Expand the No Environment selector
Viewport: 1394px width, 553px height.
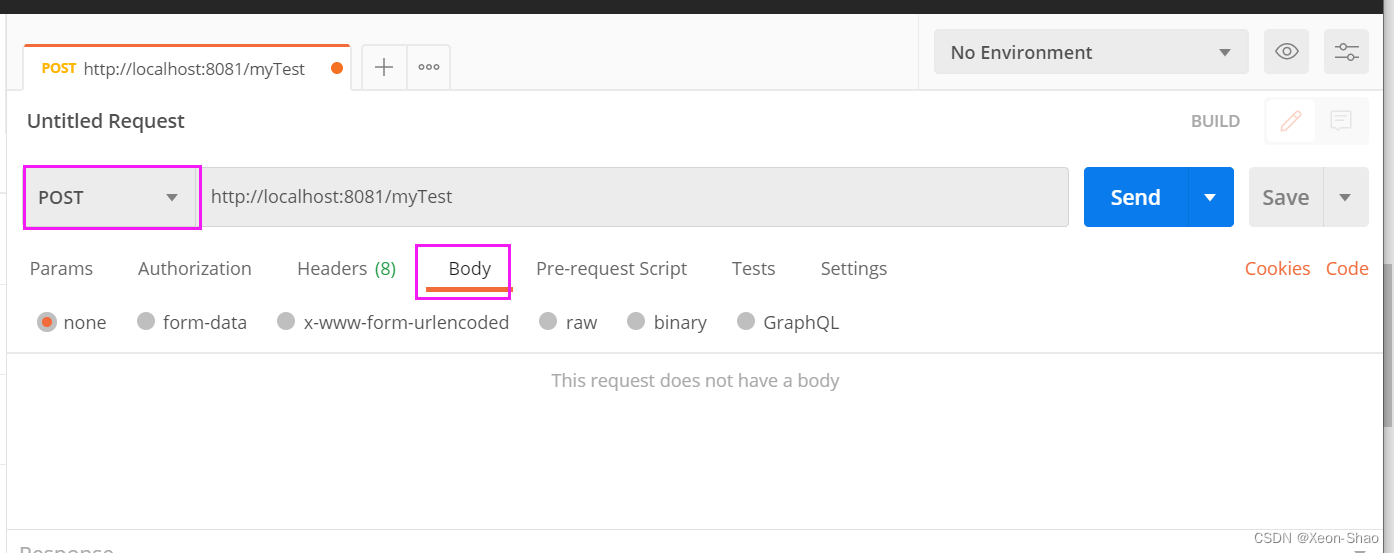click(1091, 52)
